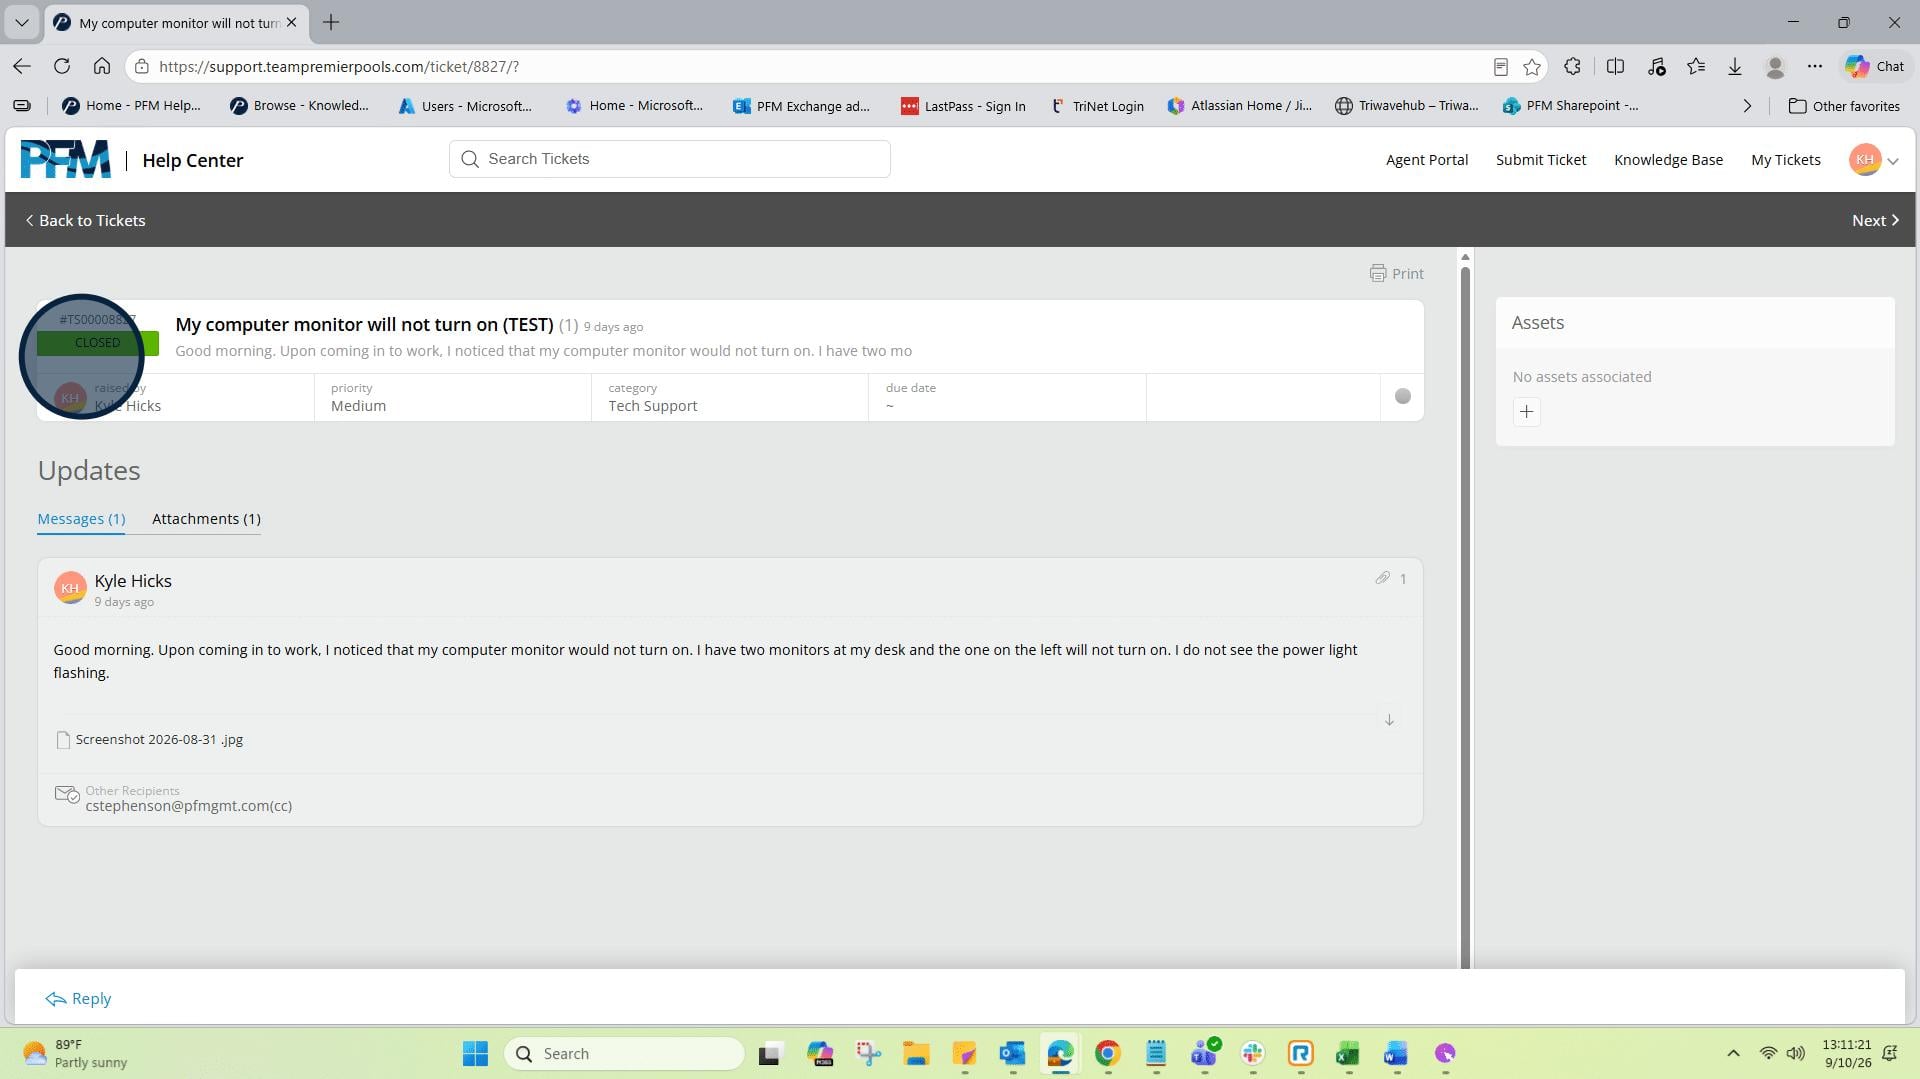Add an asset with plus button
Image resolution: width=1920 pixels, height=1079 pixels.
click(x=1526, y=412)
